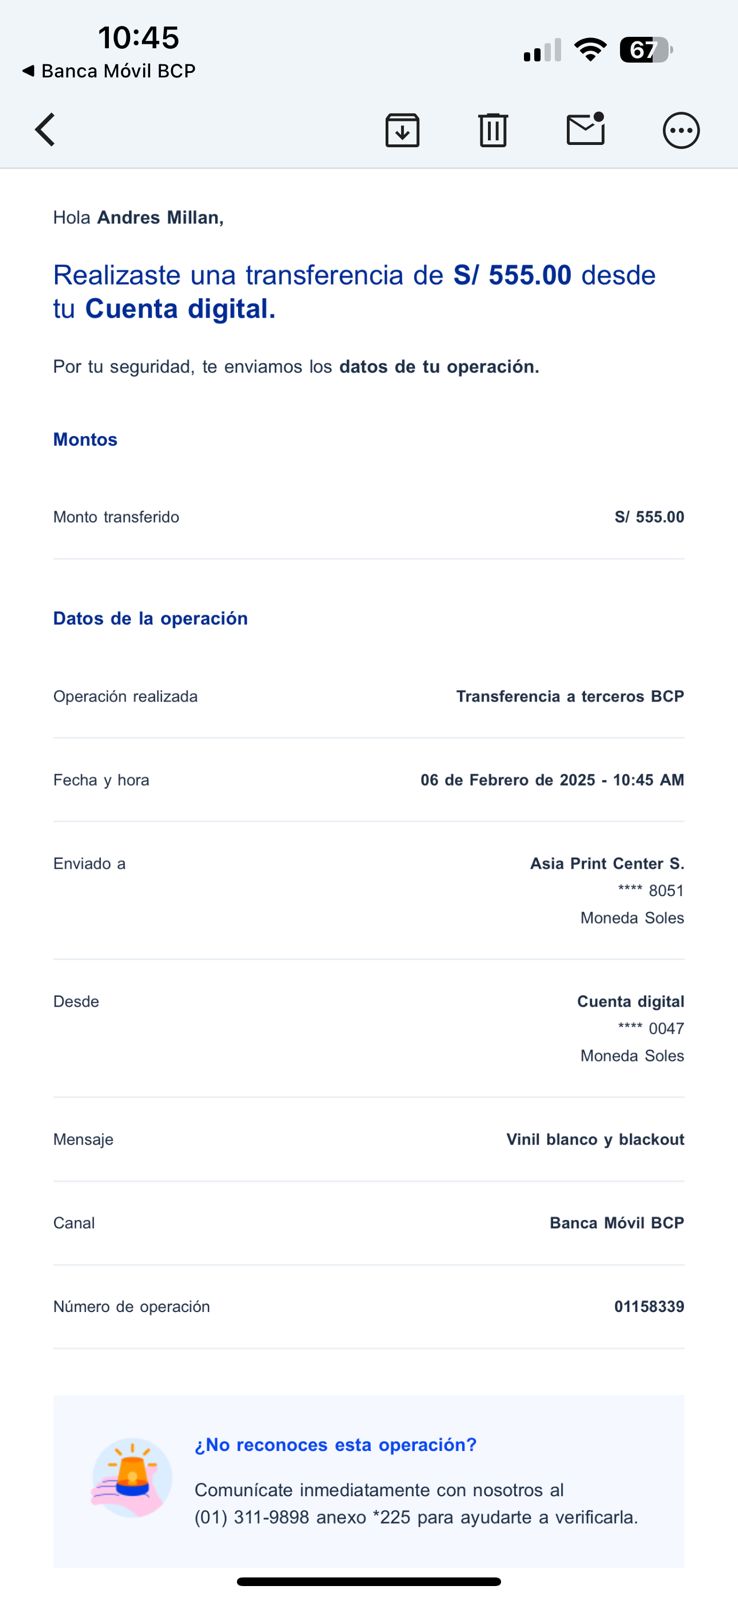Tap the "Cuenta digital" source account value

[x=630, y=1001]
